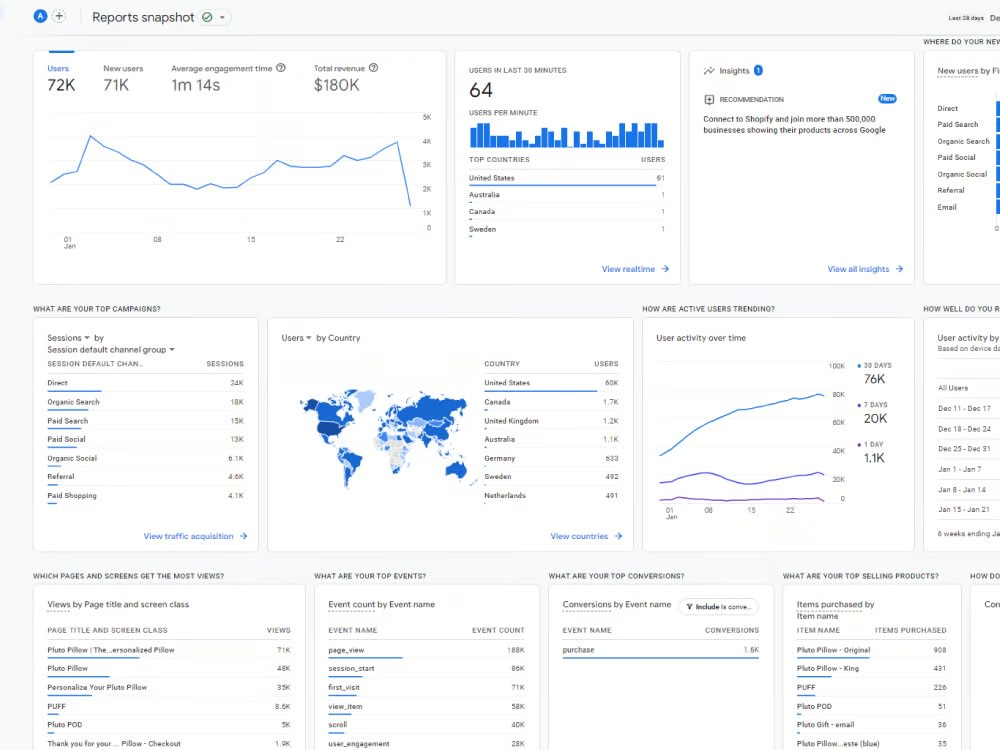1000x750 pixels.
Task: Click the Paid Search sessions row
Action: point(145,421)
